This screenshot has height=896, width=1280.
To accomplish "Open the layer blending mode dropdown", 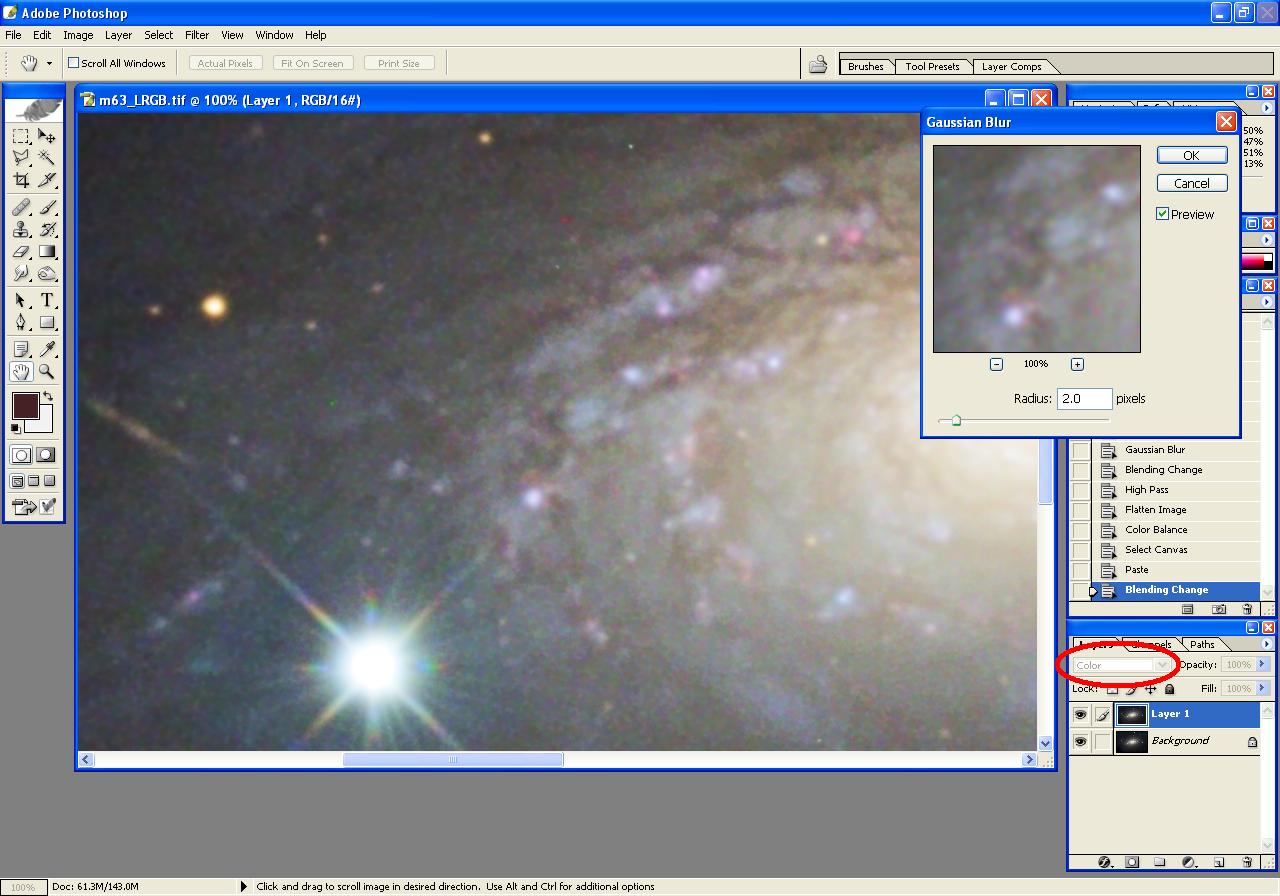I will click(1121, 665).
